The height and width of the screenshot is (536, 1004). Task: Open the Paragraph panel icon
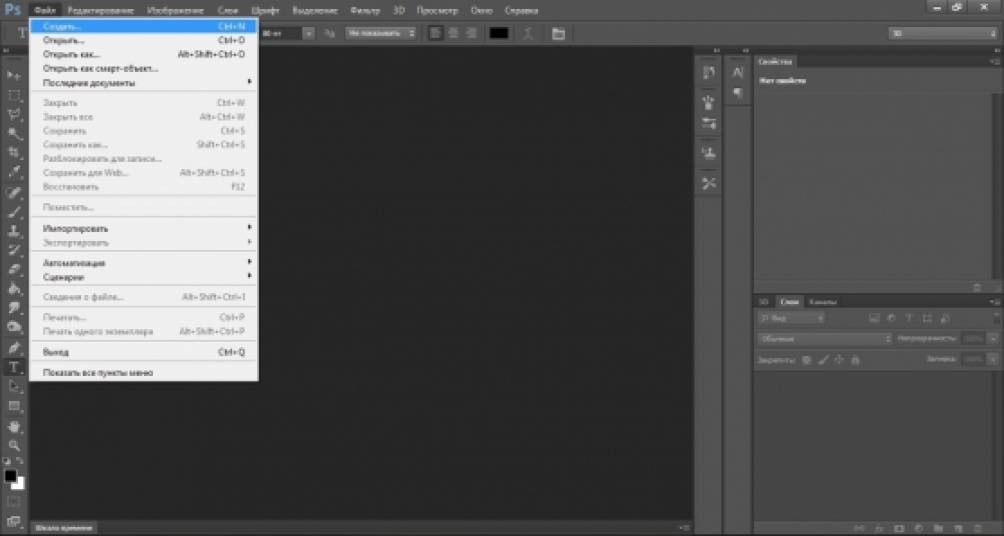tap(738, 93)
